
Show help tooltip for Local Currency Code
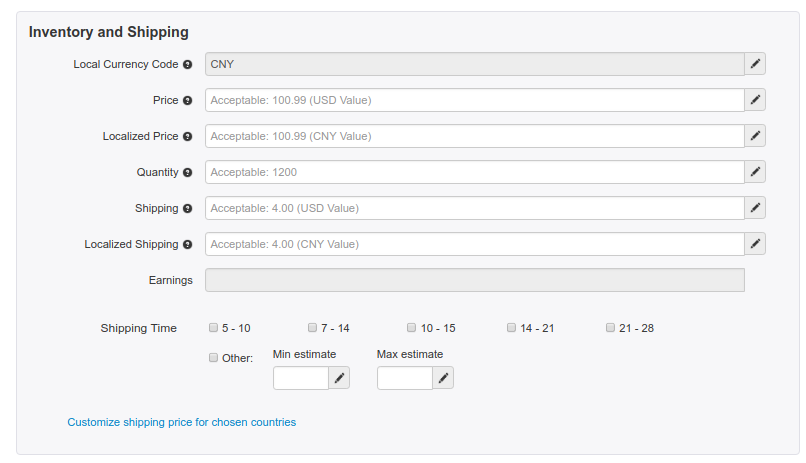pos(187,65)
